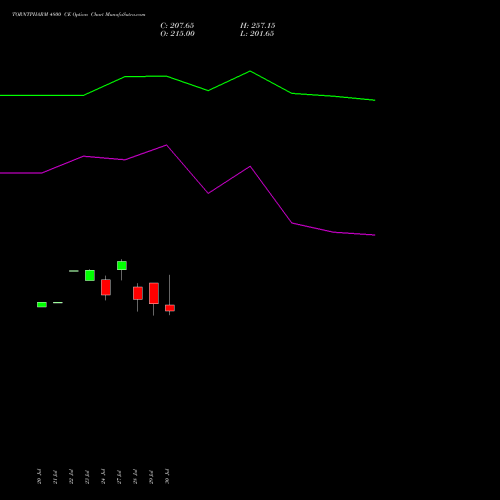Click the green candle for 23 Jul
This screenshot has height=500, width=500.
[x=90, y=275]
